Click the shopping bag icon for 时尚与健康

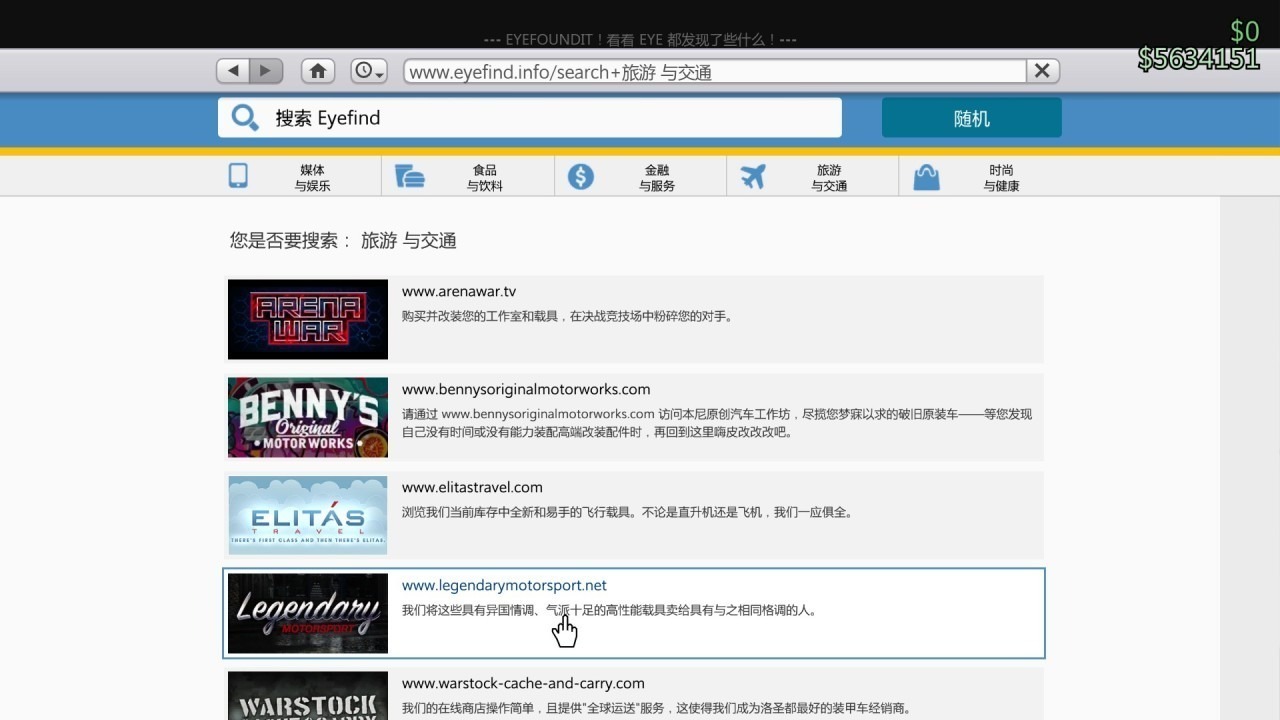pyautogui.click(x=927, y=177)
